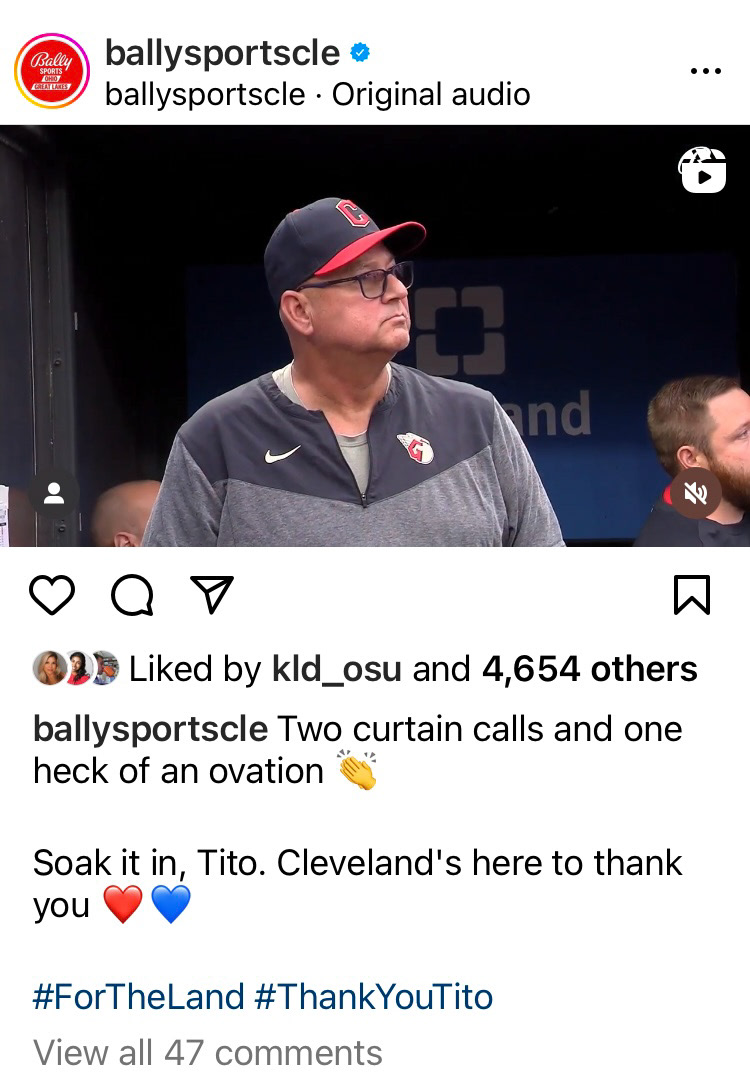Open the Reels icon on video

[x=702, y=170]
